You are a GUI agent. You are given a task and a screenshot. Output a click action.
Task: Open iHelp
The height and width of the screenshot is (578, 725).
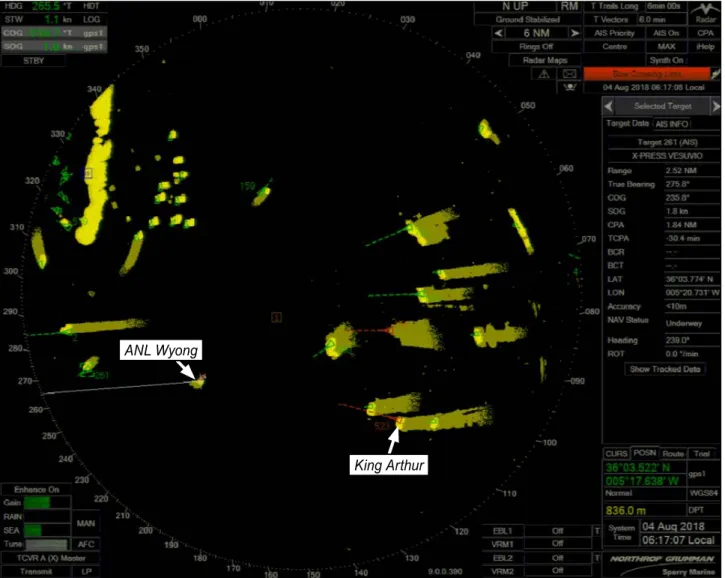[x=705, y=46]
